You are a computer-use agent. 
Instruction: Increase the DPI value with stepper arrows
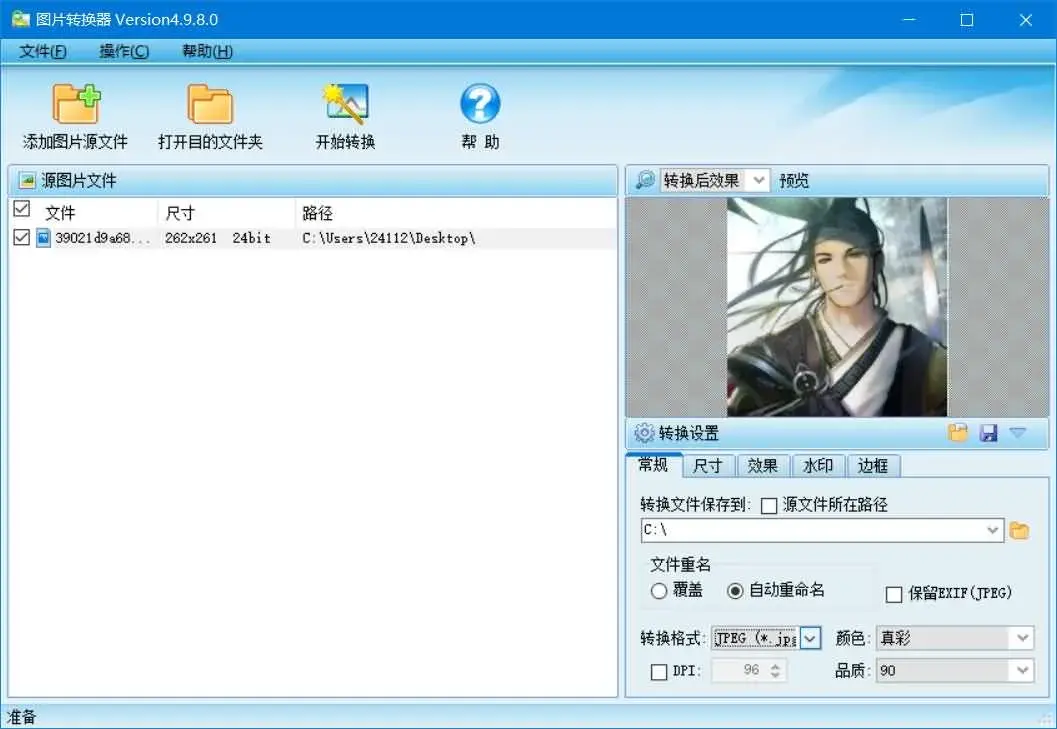point(775,666)
